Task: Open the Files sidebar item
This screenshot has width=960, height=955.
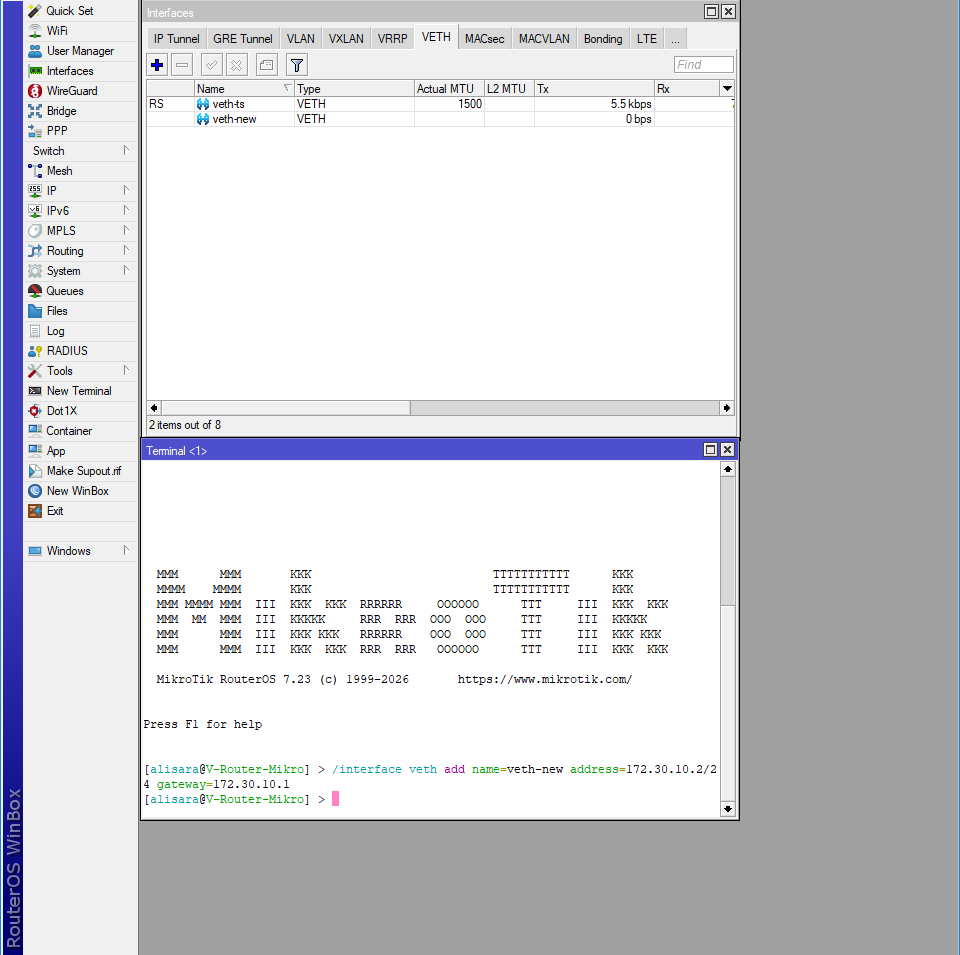Action: coord(80,311)
